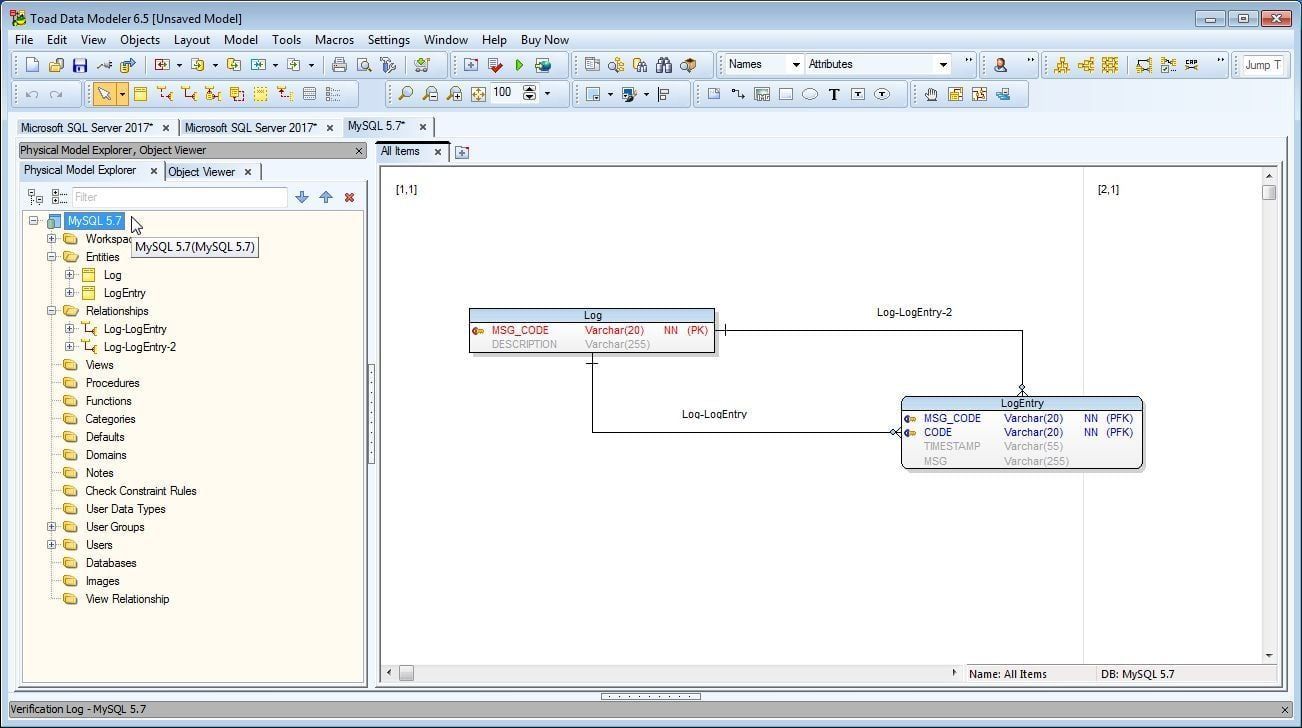This screenshot has width=1302, height=728.
Task: Click the Undo arrow icon
Action: click(x=32, y=94)
